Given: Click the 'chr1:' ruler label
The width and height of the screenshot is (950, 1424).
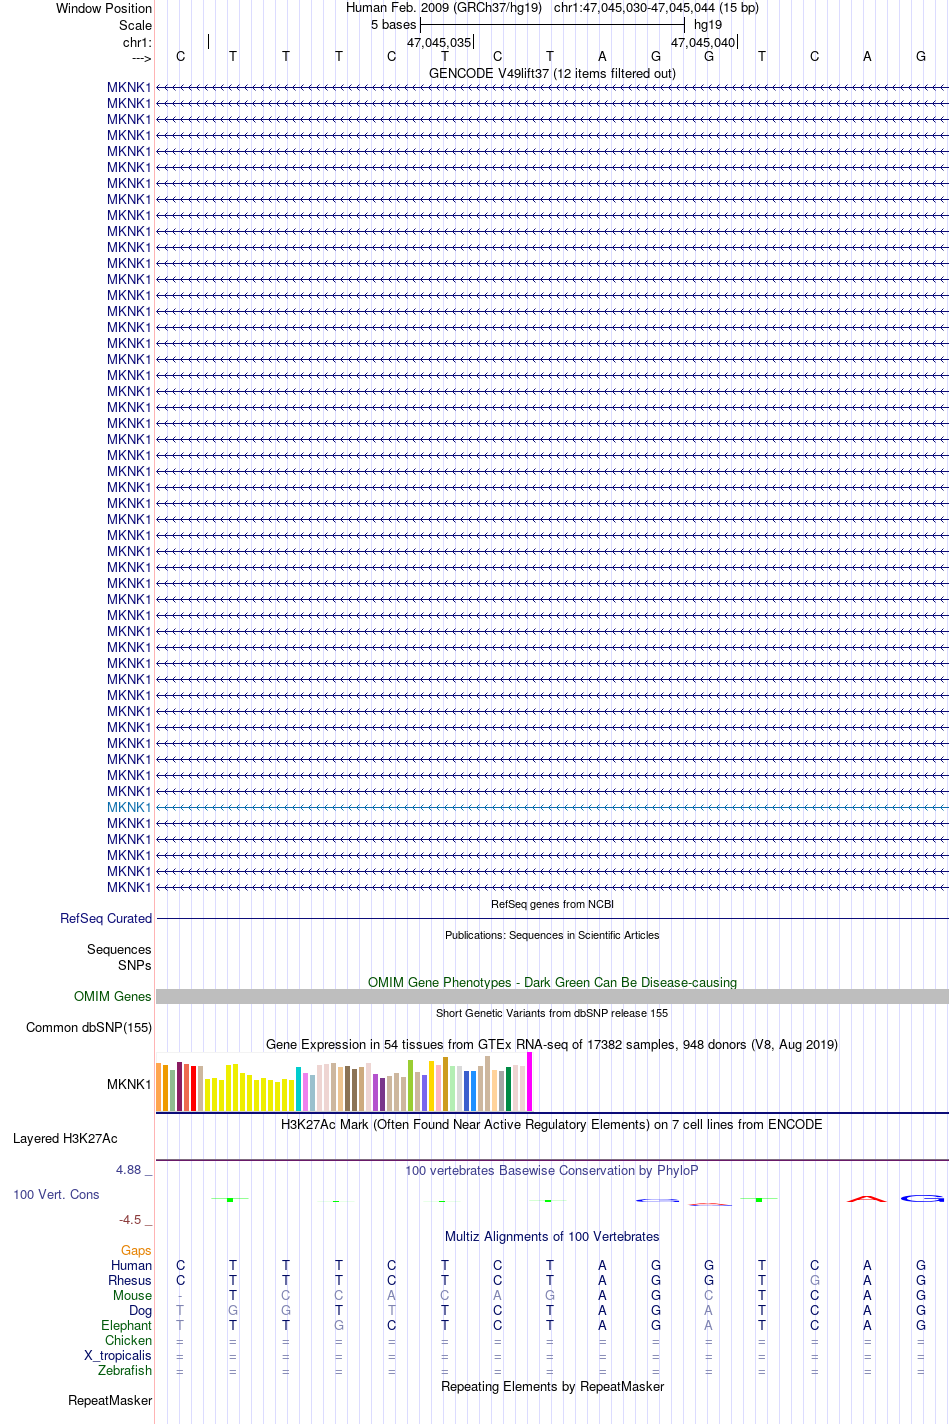Looking at the screenshot, I should (x=137, y=42).
